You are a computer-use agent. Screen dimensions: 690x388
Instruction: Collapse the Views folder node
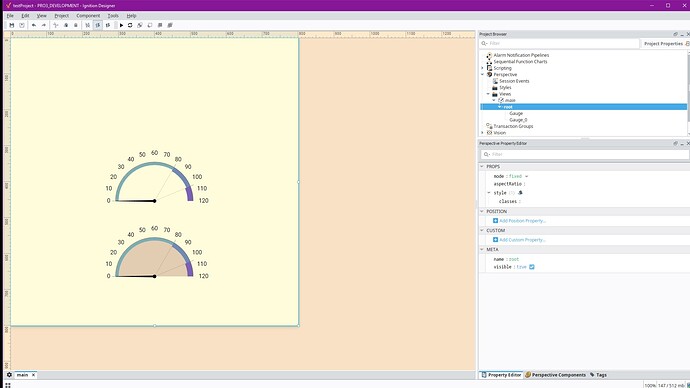tap(488, 94)
